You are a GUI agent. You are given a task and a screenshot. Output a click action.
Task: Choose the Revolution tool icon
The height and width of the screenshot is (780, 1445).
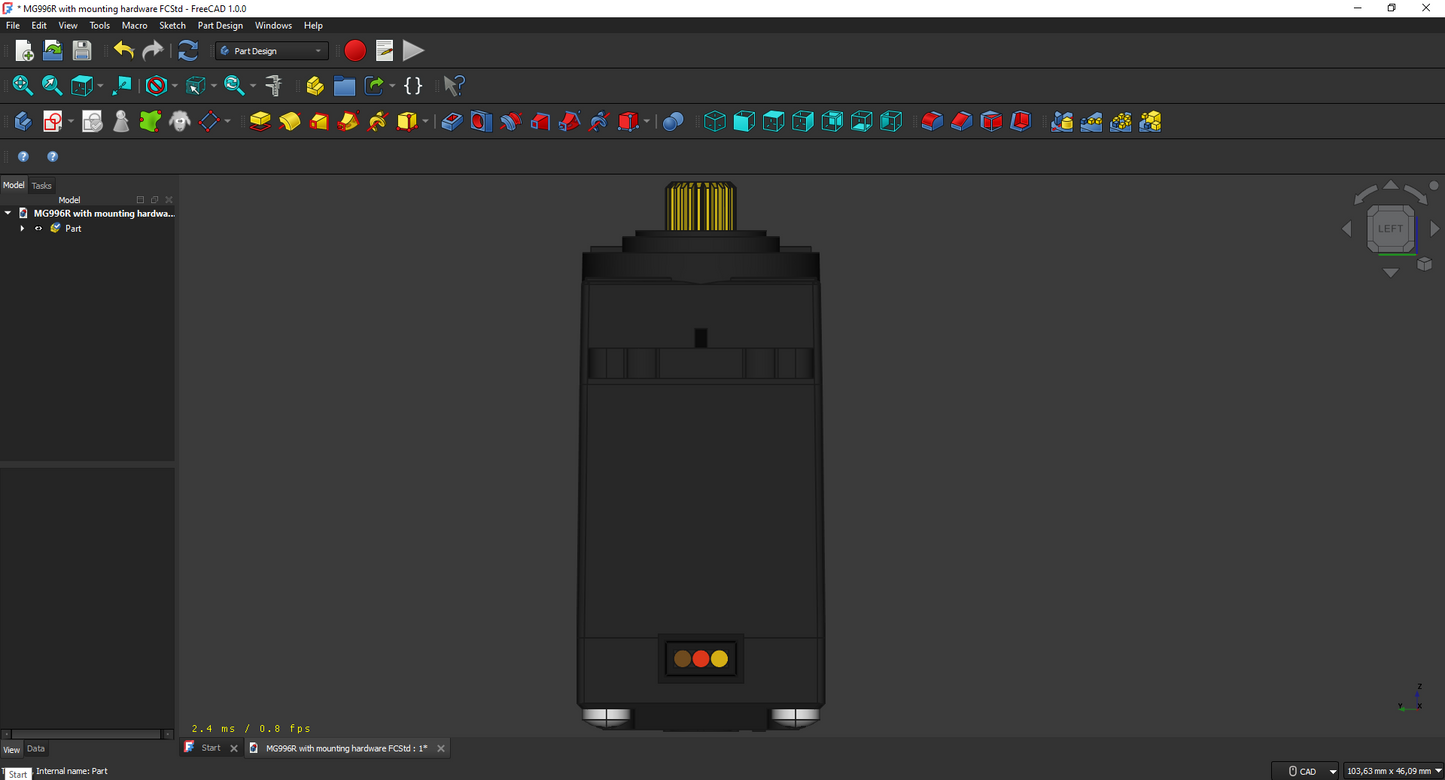pyautogui.click(x=290, y=121)
